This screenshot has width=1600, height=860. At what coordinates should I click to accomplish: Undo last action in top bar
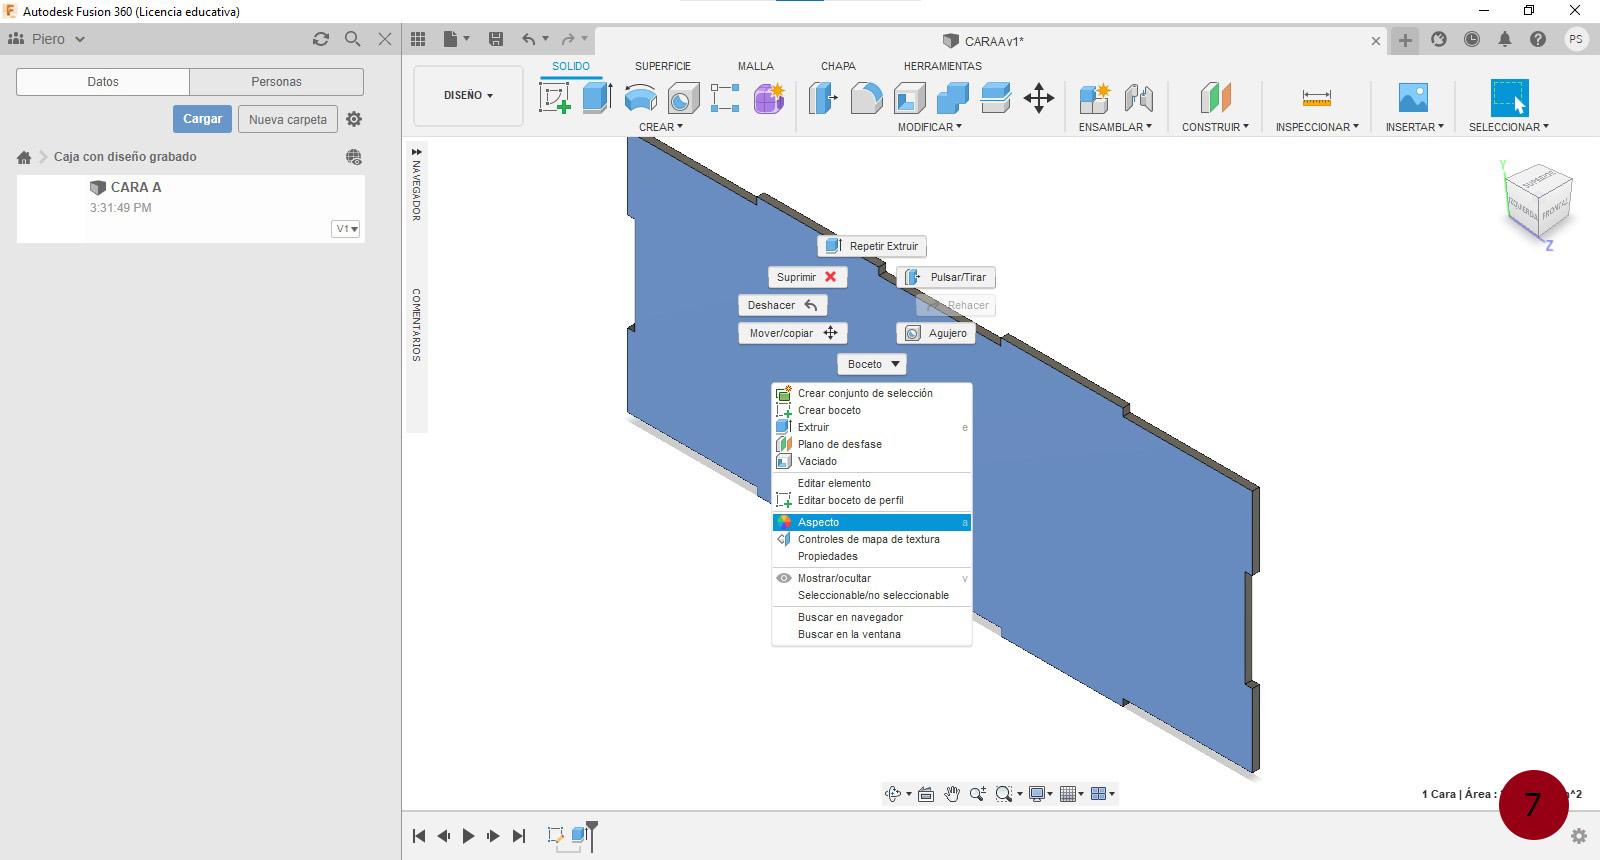point(528,39)
